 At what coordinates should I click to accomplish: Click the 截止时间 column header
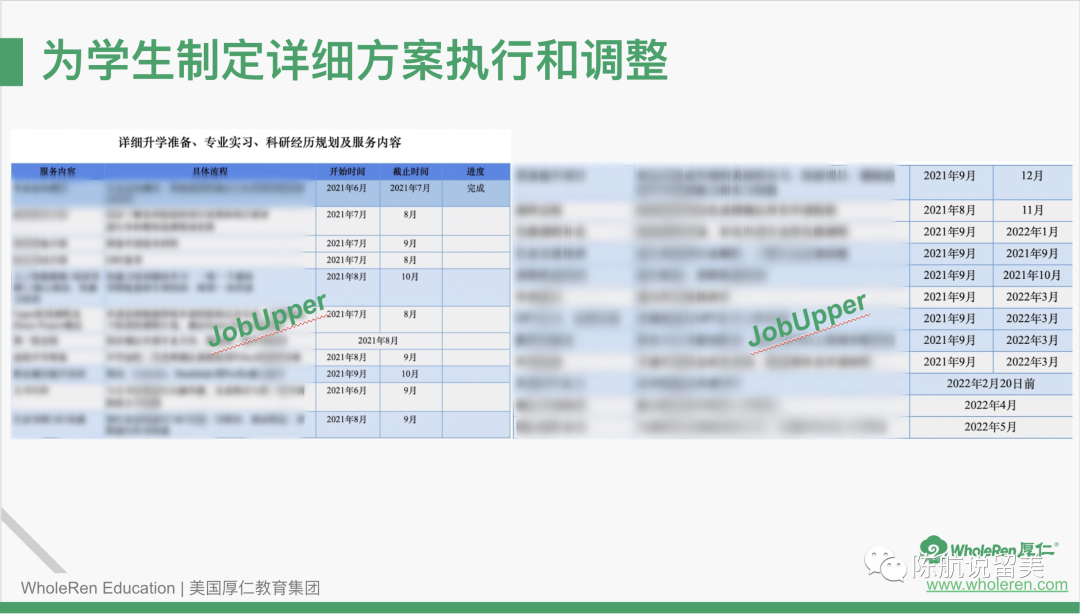410,171
